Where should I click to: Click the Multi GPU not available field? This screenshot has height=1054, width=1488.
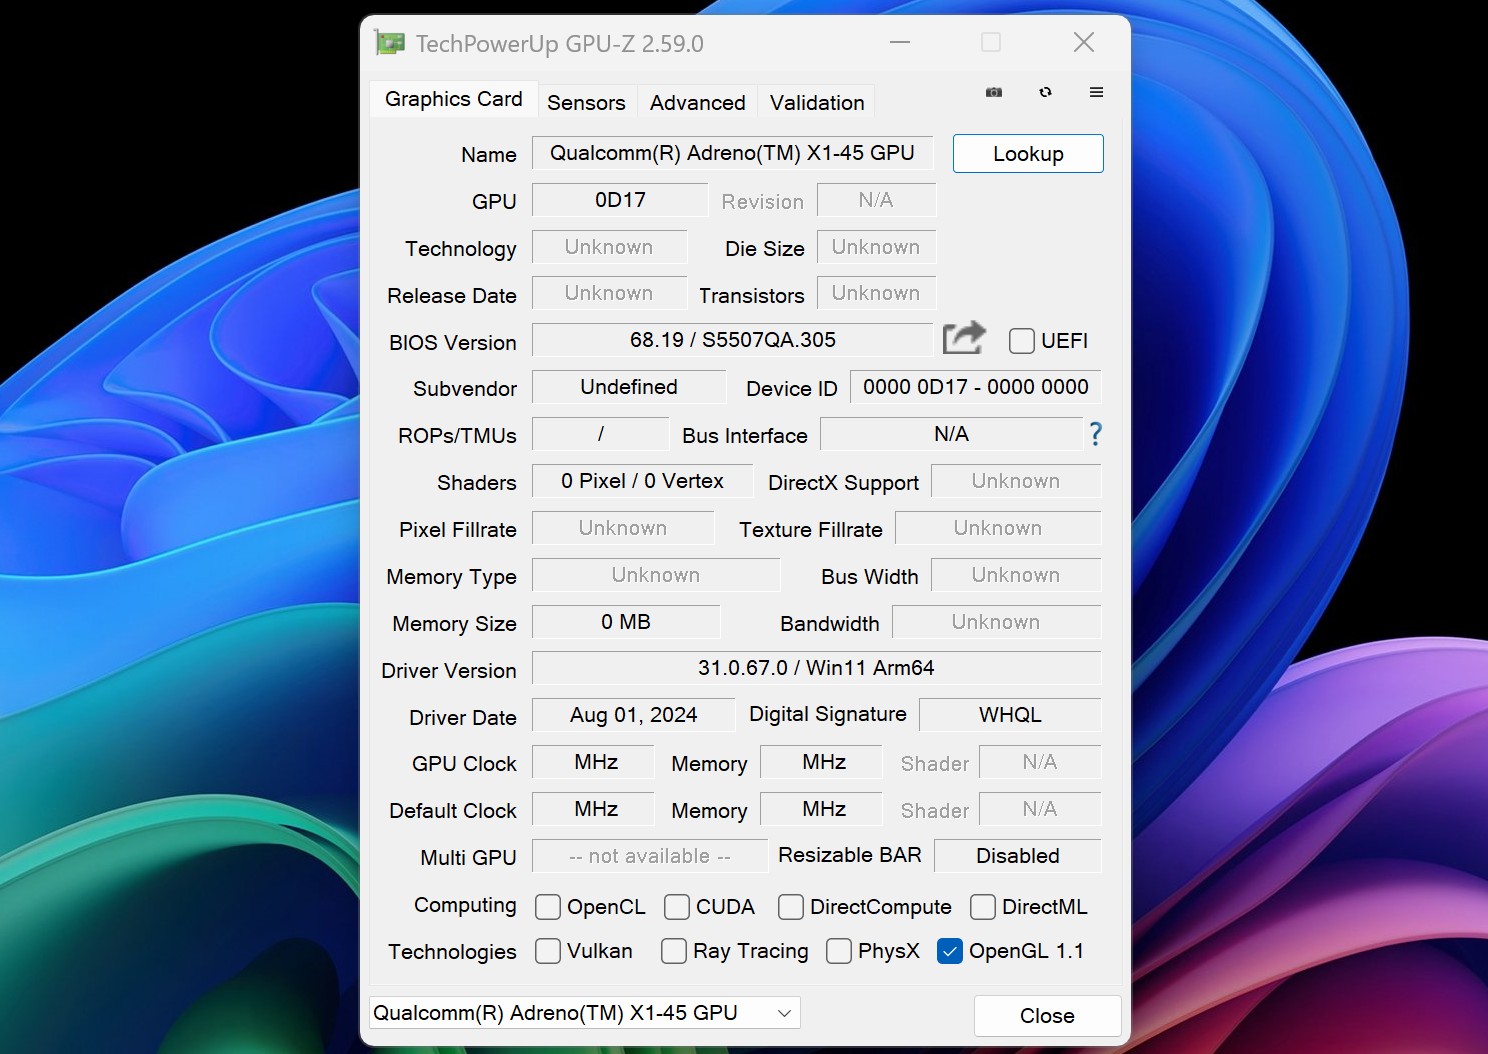(650, 856)
